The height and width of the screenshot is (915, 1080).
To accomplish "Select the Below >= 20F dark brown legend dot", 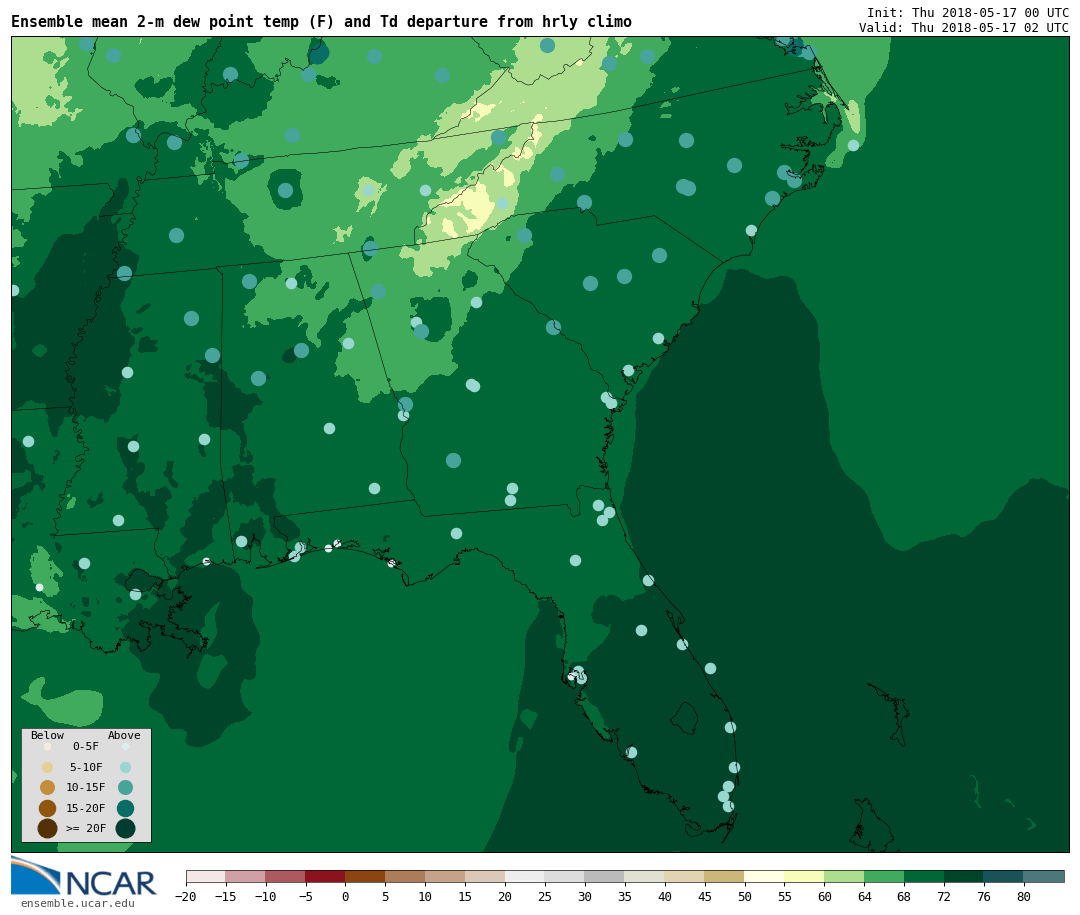I will [48, 828].
